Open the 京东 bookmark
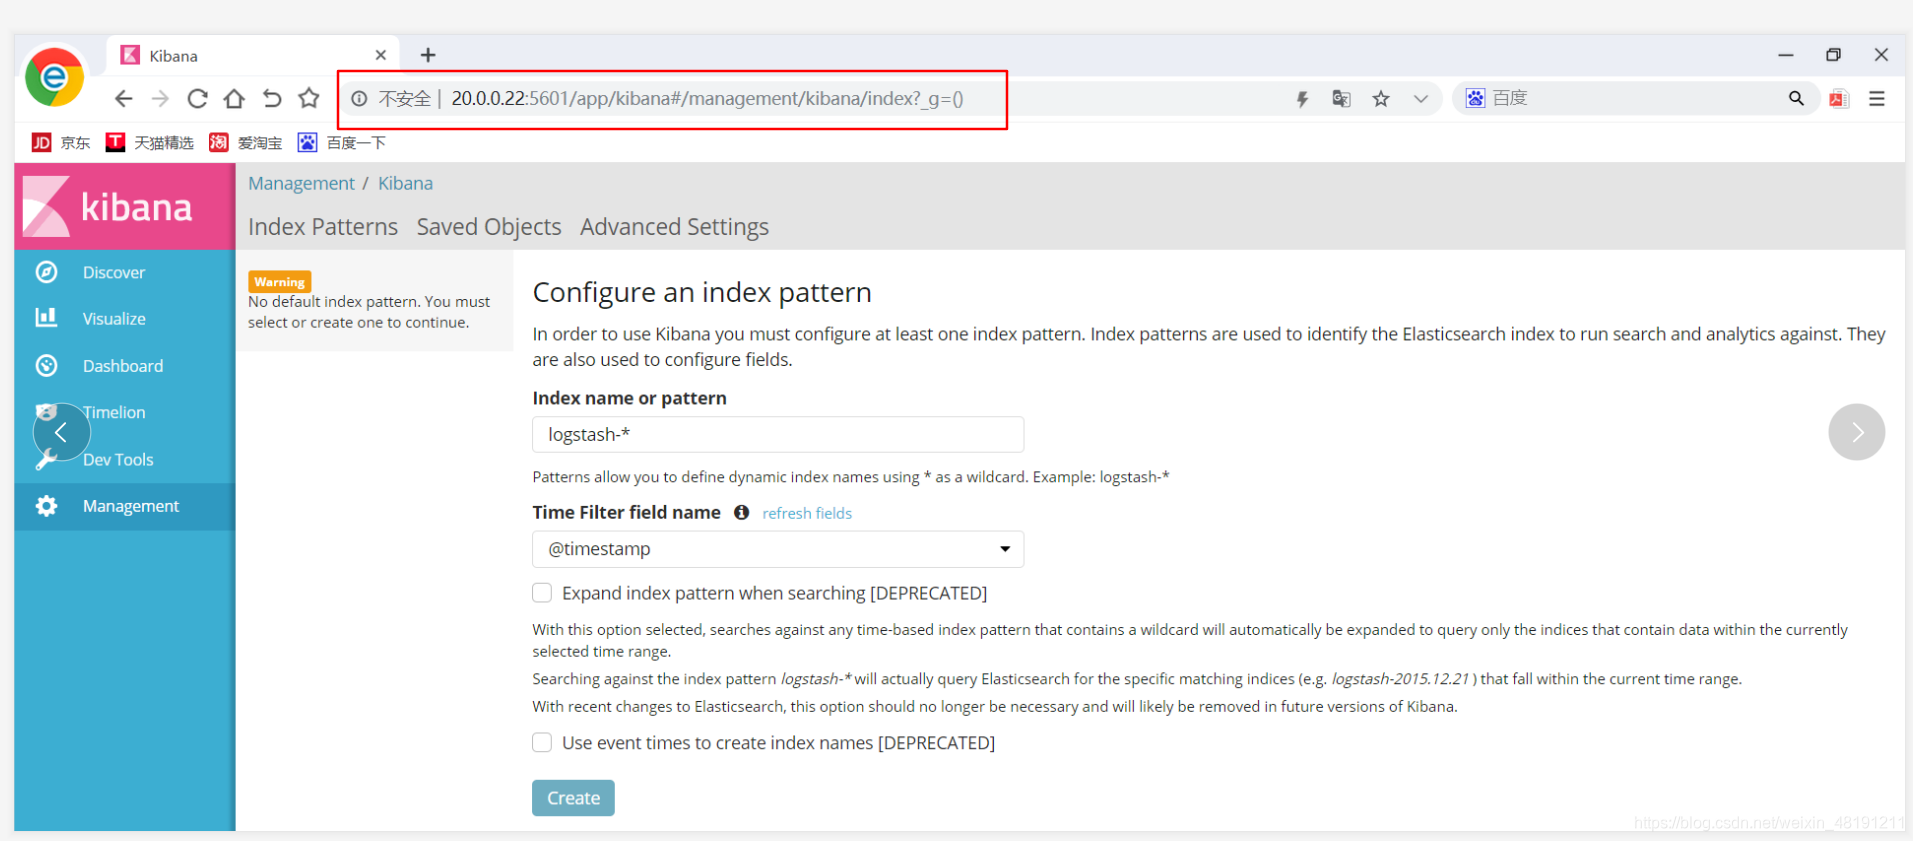This screenshot has width=1913, height=841. 61,143
